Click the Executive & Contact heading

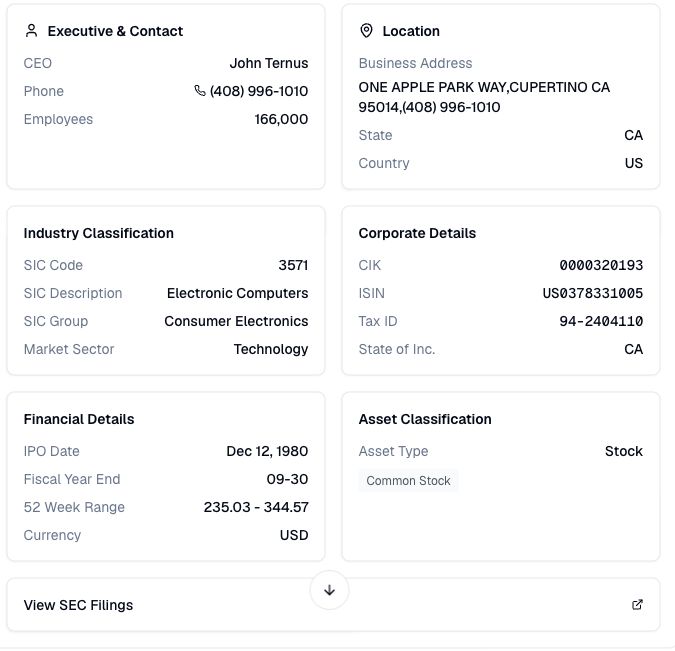tap(115, 31)
